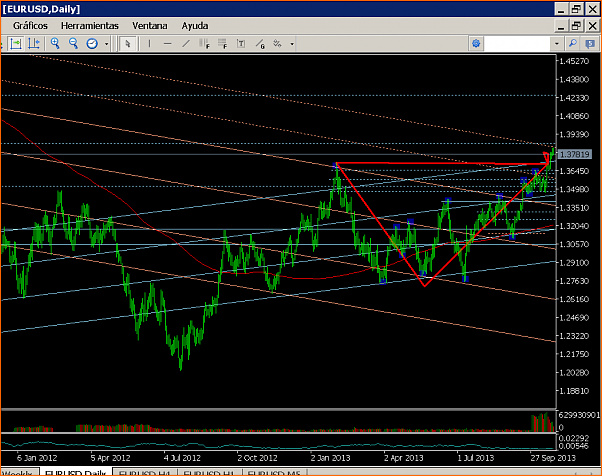This screenshot has width=602, height=476.
Task: Click the current price label 1.37819
Action: 574,154
